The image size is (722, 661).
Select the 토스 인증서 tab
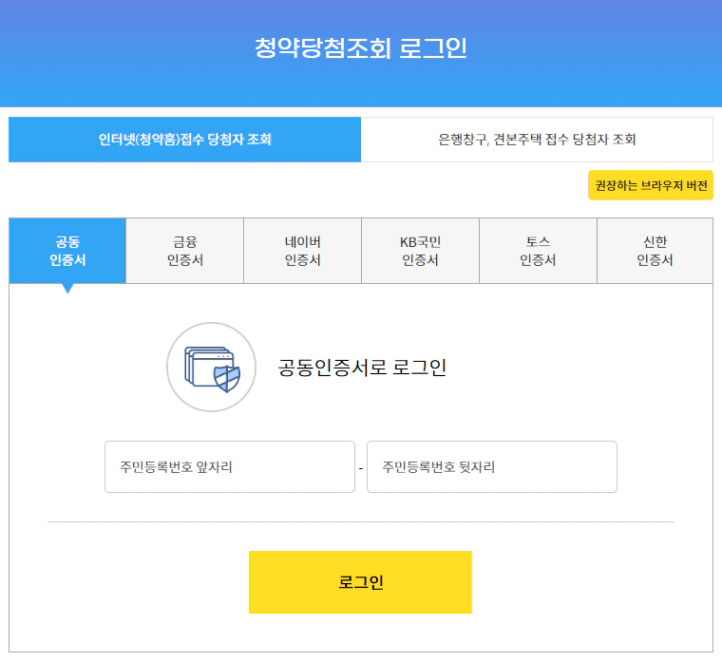[538, 251]
